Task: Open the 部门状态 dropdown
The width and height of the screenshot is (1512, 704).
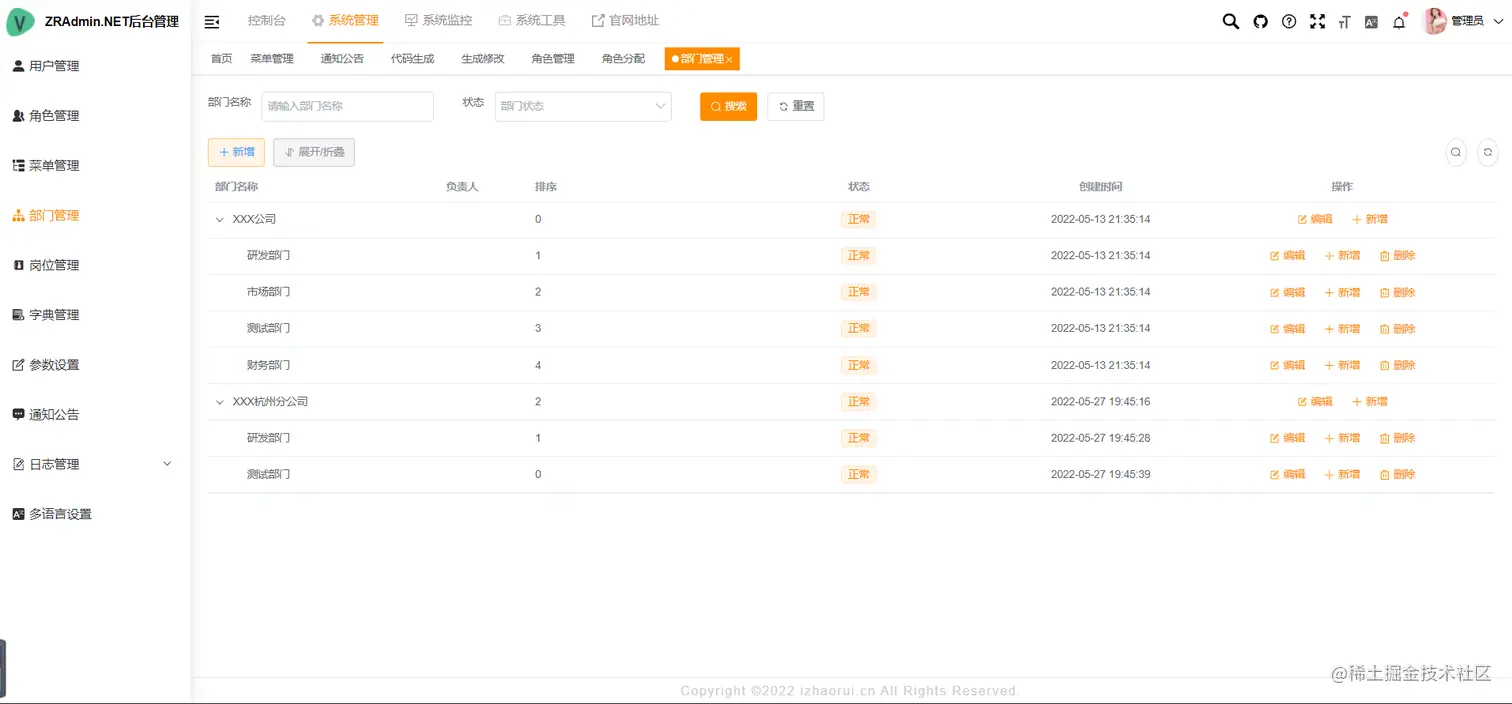Action: (x=583, y=106)
